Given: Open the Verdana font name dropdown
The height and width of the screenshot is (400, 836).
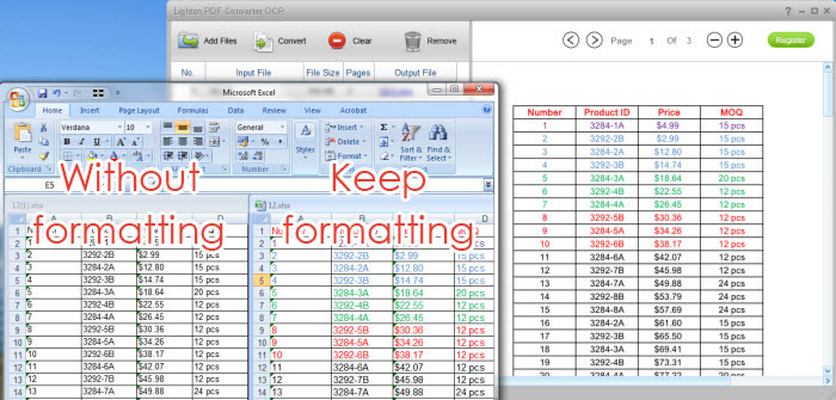Looking at the screenshot, I should pyautogui.click(x=119, y=127).
